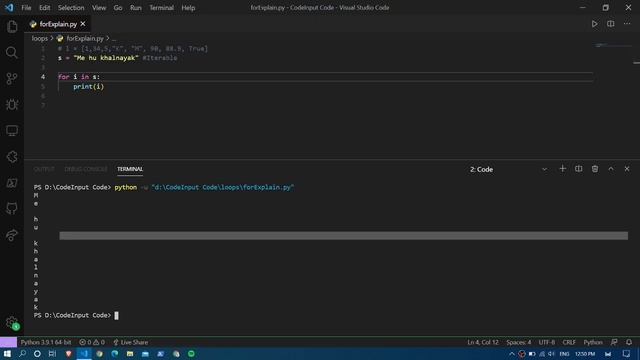Open the Manage settings gear

click(12, 323)
